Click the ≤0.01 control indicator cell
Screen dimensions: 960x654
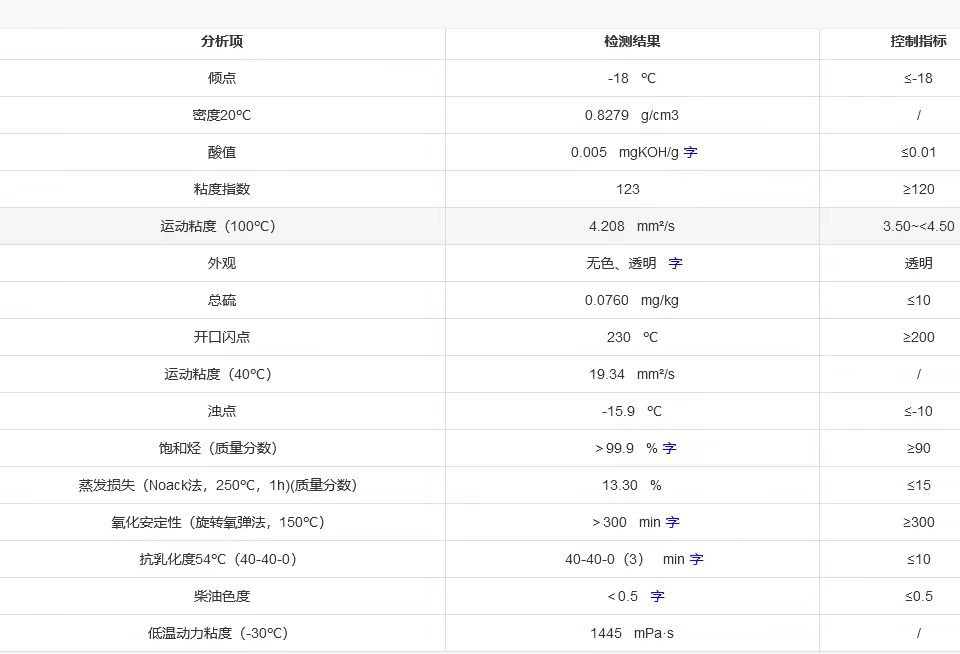pos(917,152)
